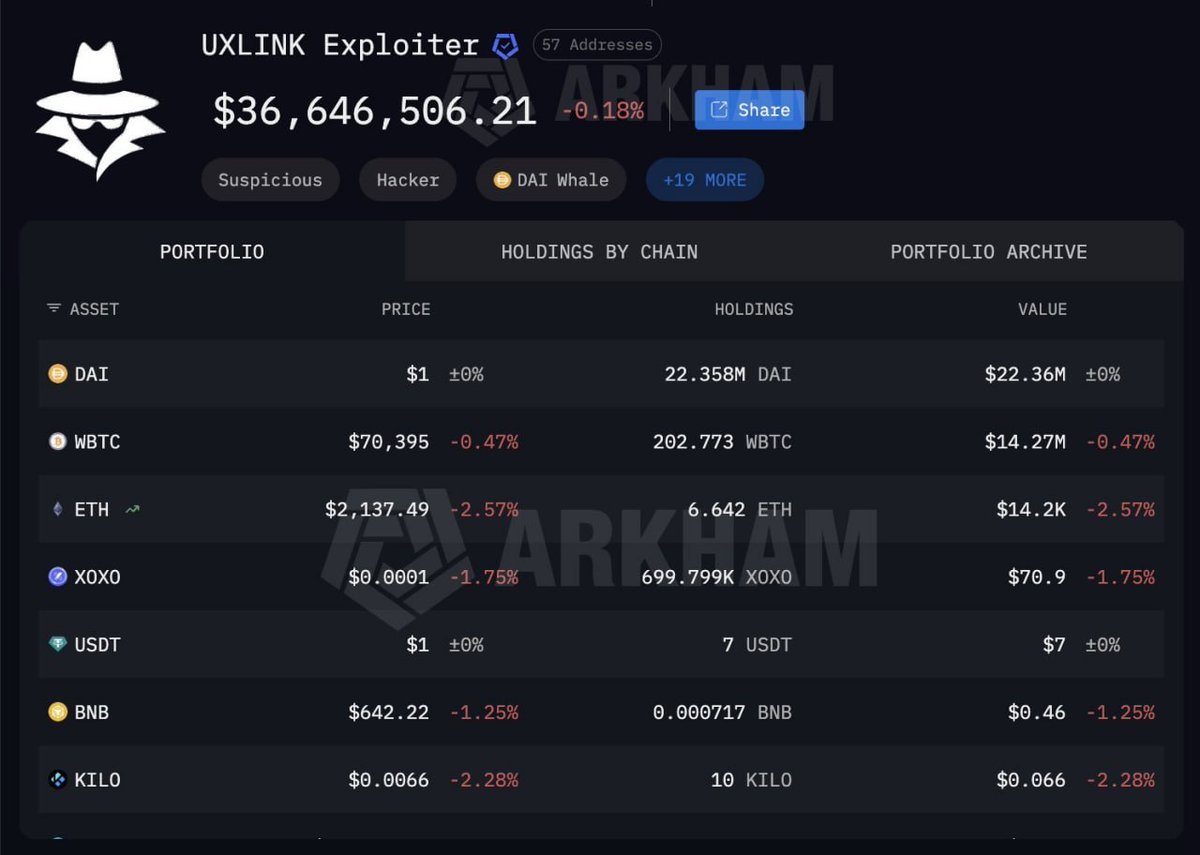Click the verified badge beside UXLINK Exploiter
The height and width of the screenshot is (855, 1200).
[502, 44]
